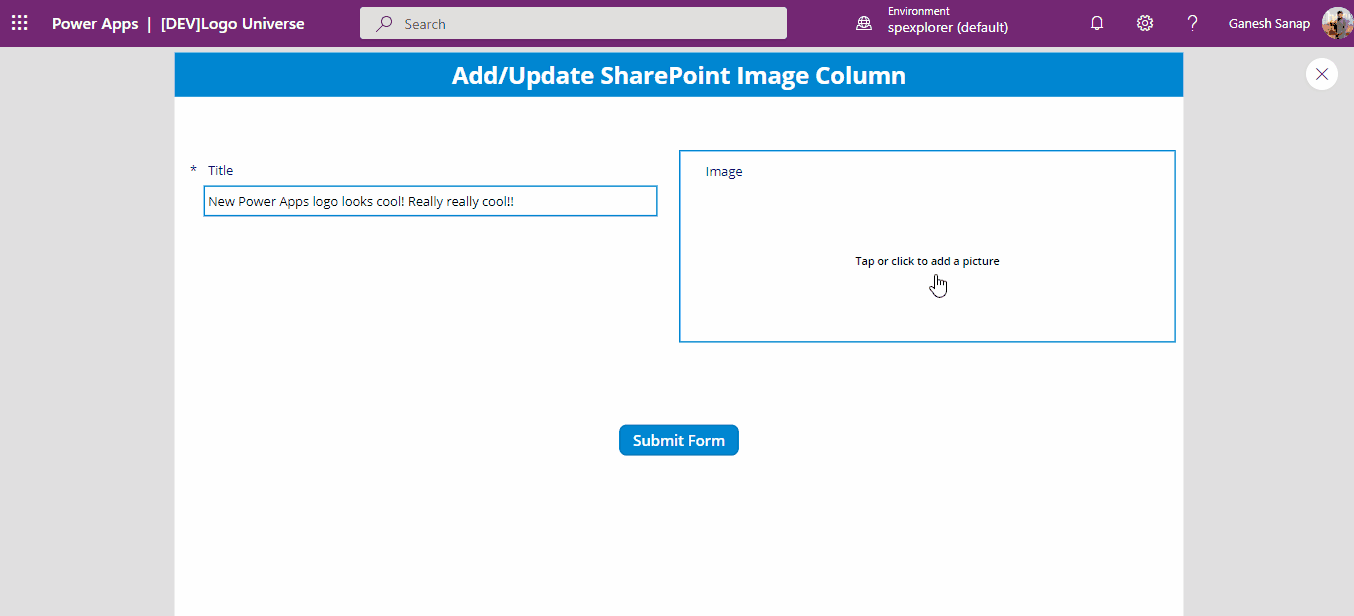Select the [DEV]Logo Universe app title
The image size is (1354, 616).
click(x=233, y=23)
